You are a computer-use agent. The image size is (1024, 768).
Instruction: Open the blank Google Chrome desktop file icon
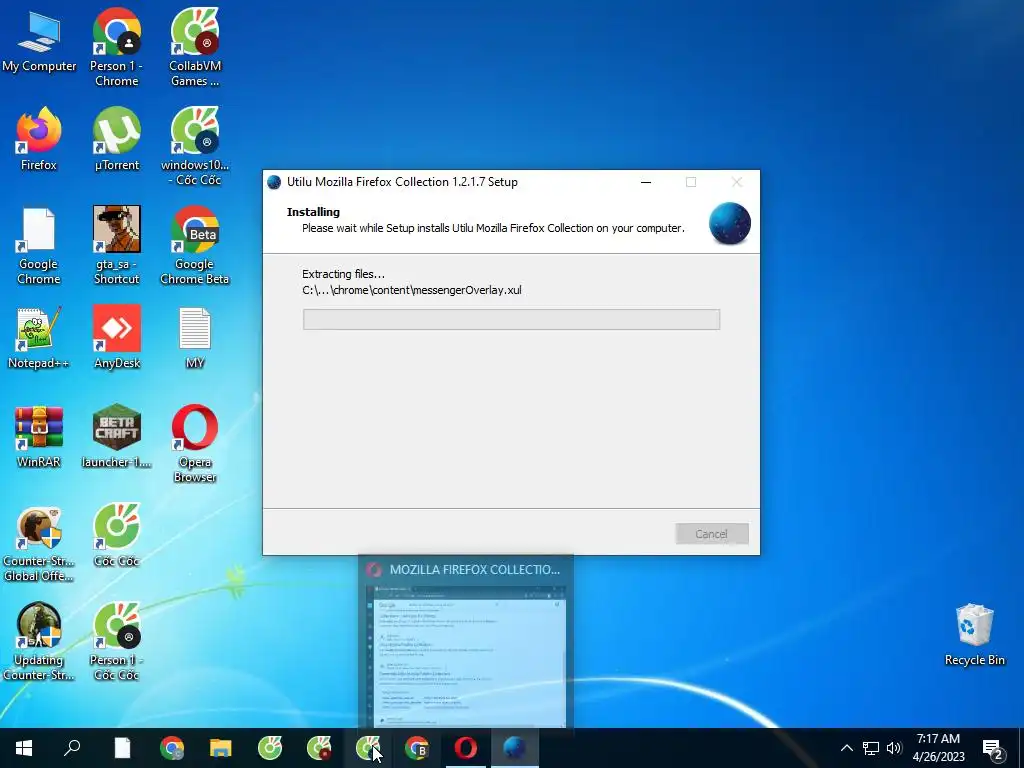39,246
